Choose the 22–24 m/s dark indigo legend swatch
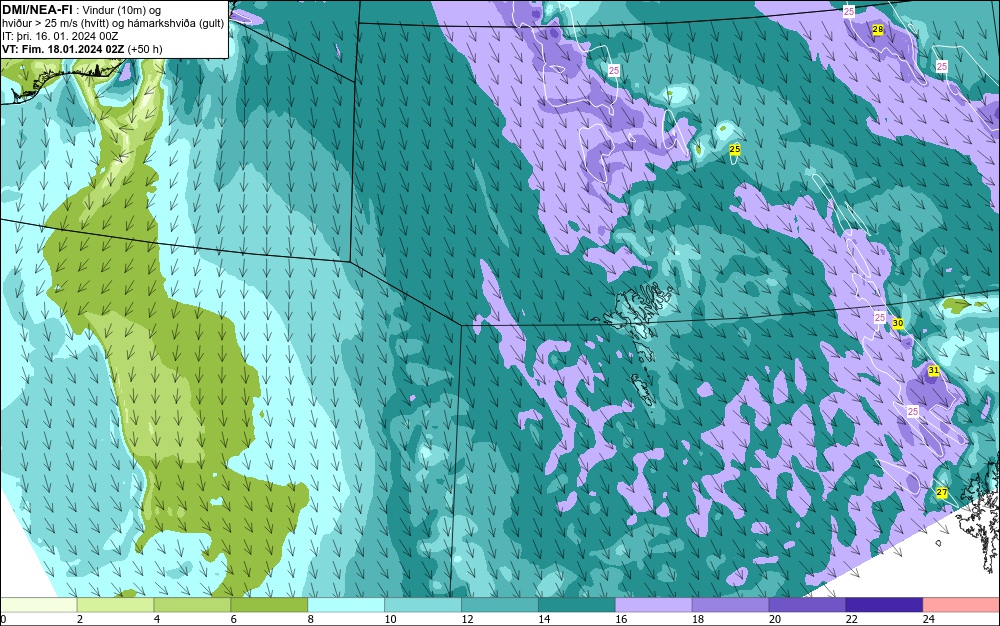1000x626 pixels. (x=885, y=604)
